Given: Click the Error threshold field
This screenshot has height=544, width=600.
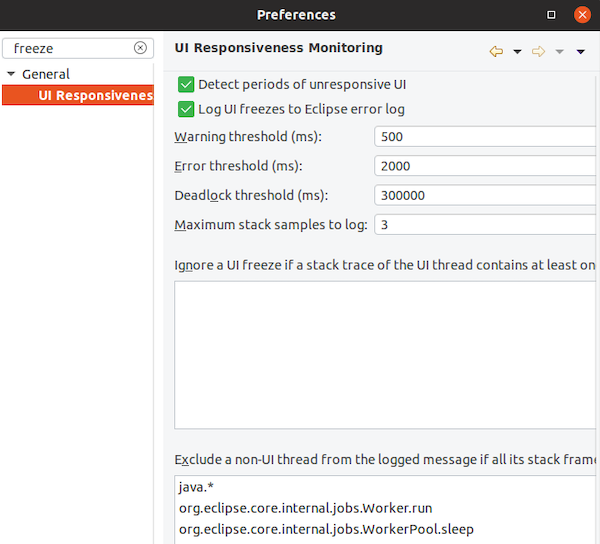Looking at the screenshot, I should [486, 166].
